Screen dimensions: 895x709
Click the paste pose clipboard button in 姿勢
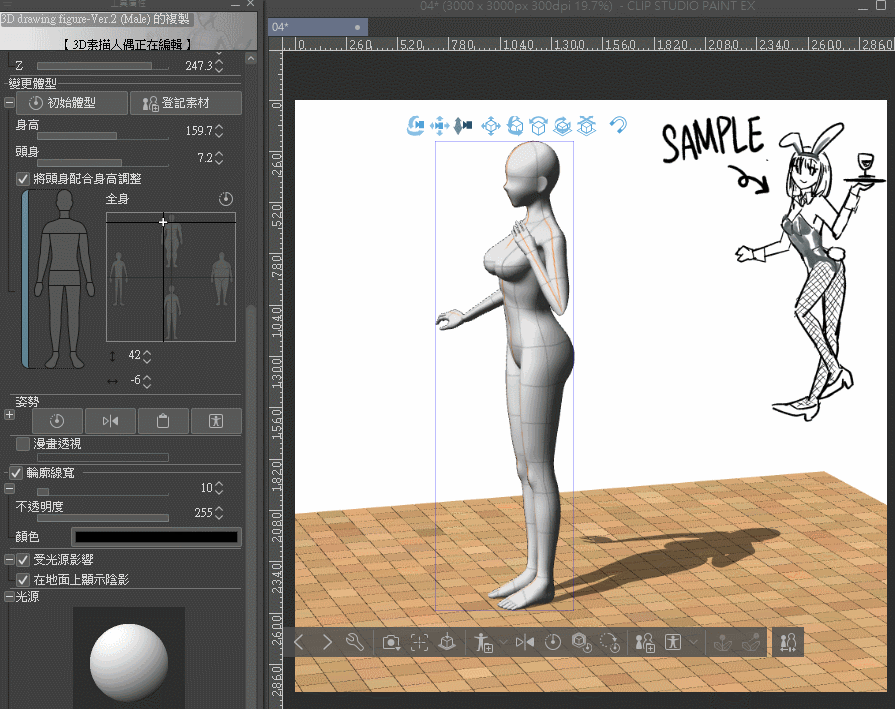point(163,421)
